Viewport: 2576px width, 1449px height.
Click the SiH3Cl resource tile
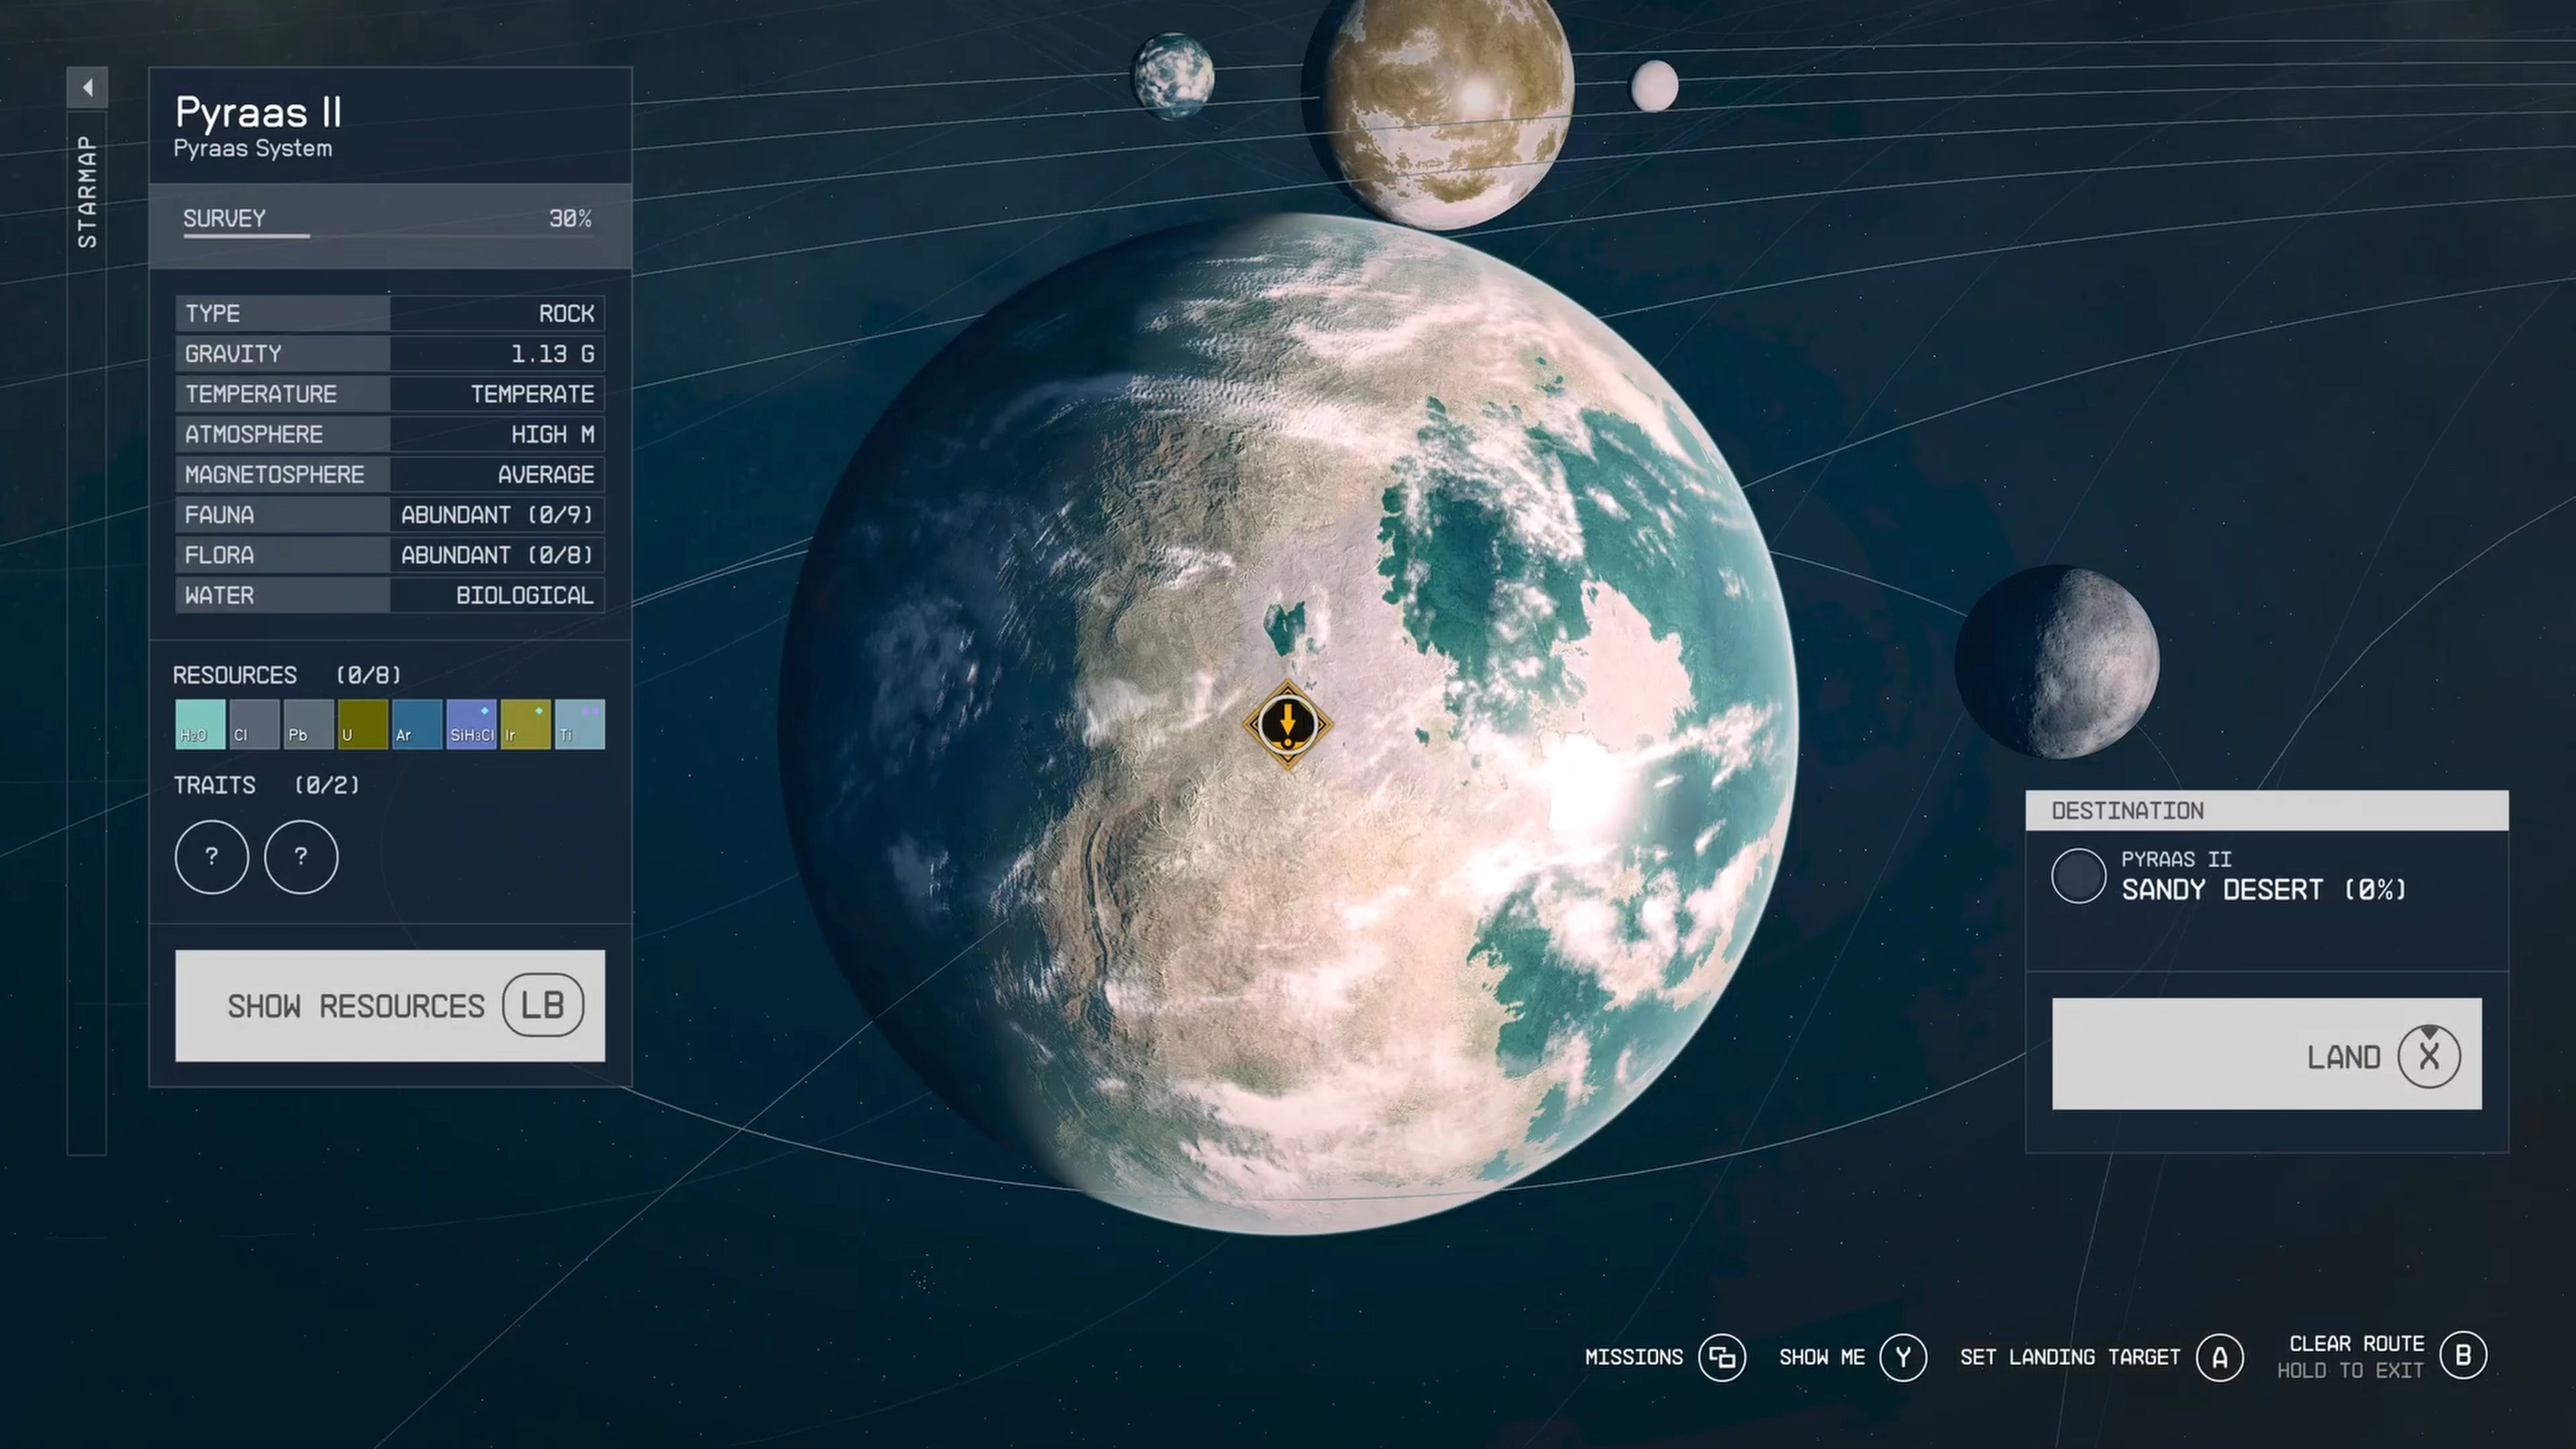click(x=471, y=724)
